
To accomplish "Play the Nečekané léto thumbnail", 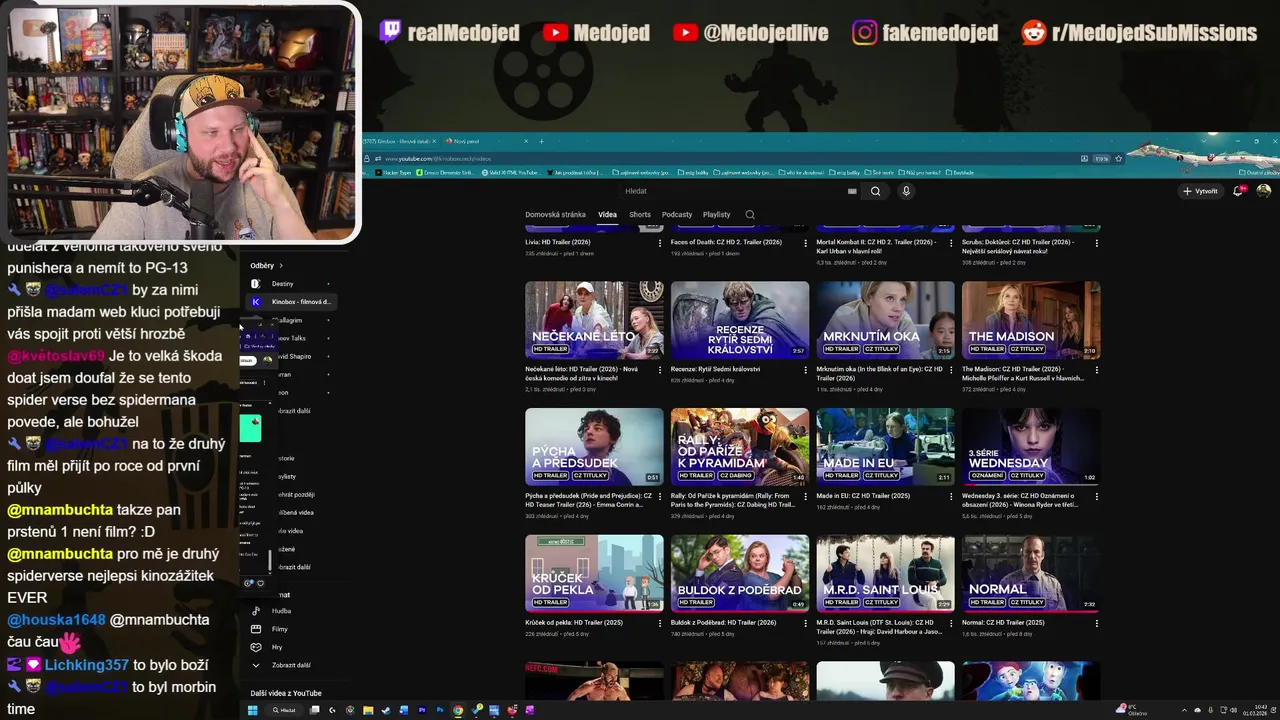I will [x=594, y=320].
